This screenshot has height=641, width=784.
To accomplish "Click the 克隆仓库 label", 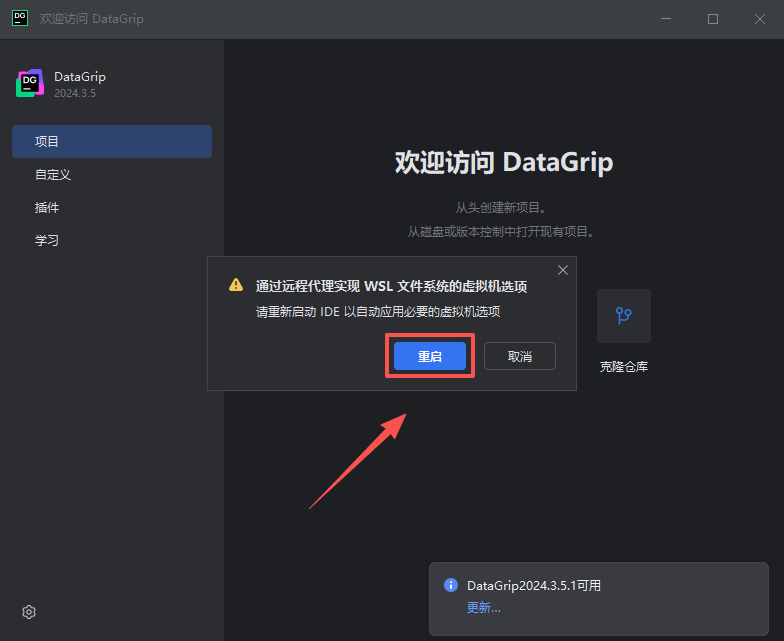I will click(624, 366).
